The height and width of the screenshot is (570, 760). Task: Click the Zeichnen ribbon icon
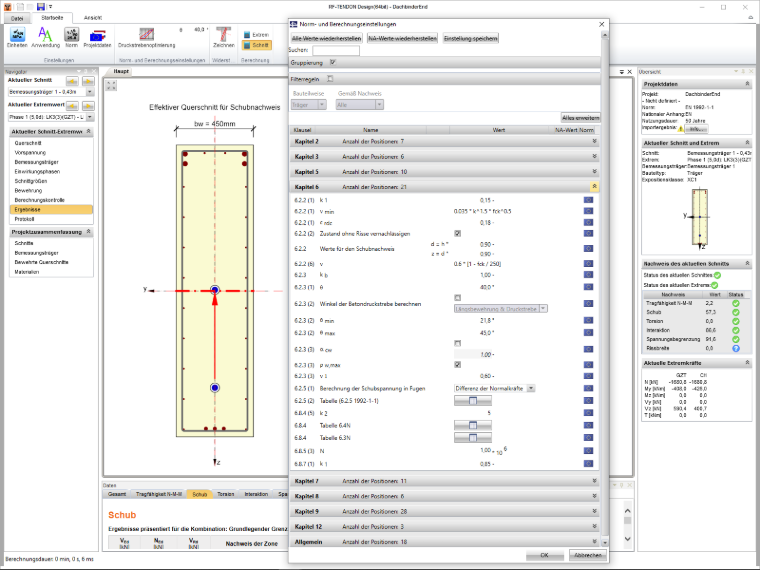click(223, 37)
